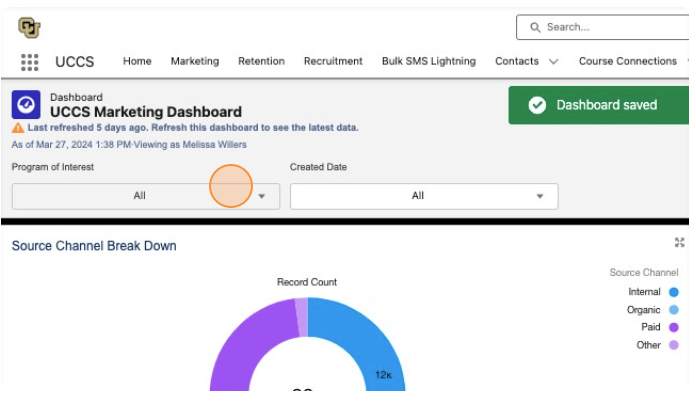Screen dimensions: 696x401
Task: Open the Course Connections tab
Action: [628, 61]
